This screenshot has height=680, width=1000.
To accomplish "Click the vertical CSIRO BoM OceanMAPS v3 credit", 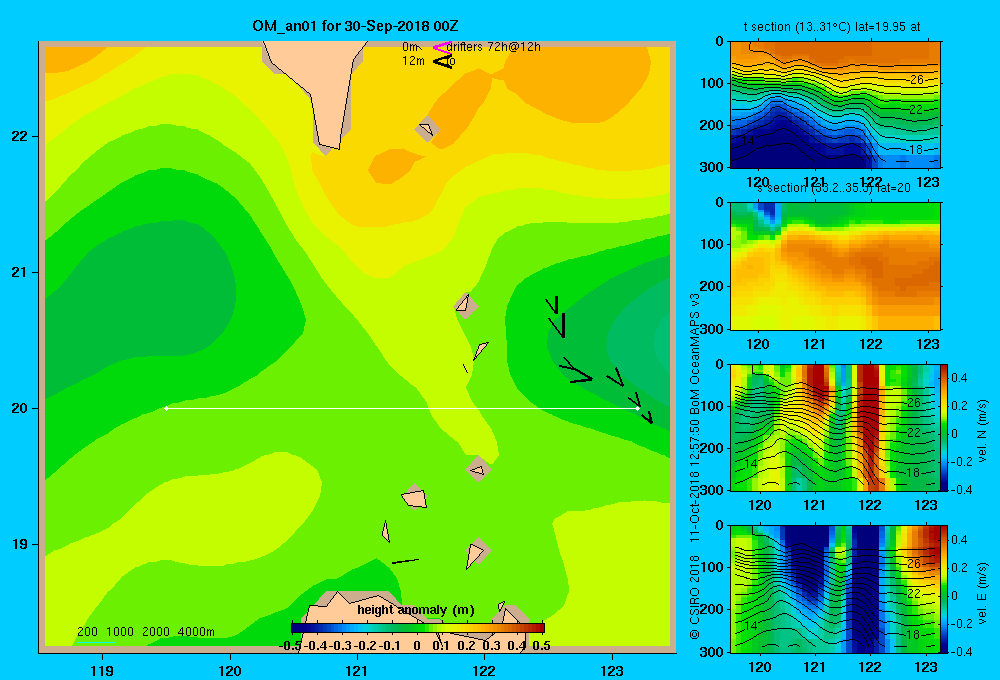I will (x=695, y=466).
